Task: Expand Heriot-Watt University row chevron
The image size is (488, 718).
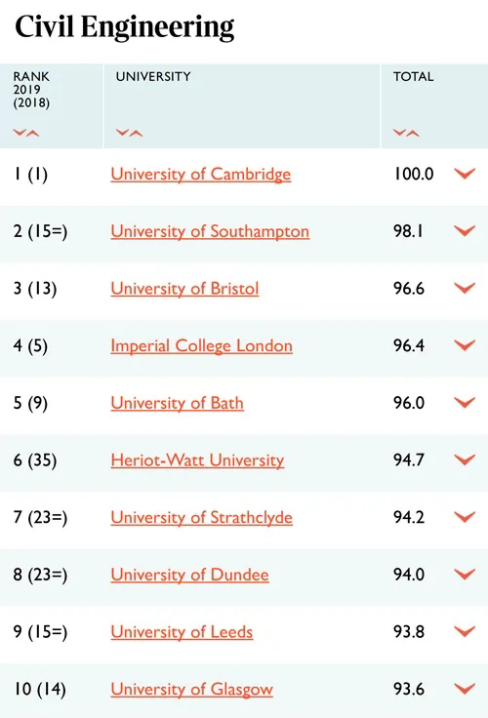Action: 465,460
